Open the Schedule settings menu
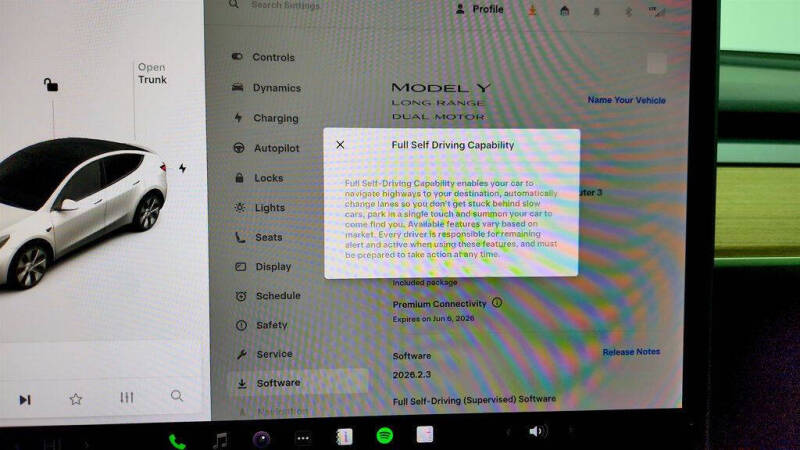This screenshot has width=800, height=450. [268, 295]
